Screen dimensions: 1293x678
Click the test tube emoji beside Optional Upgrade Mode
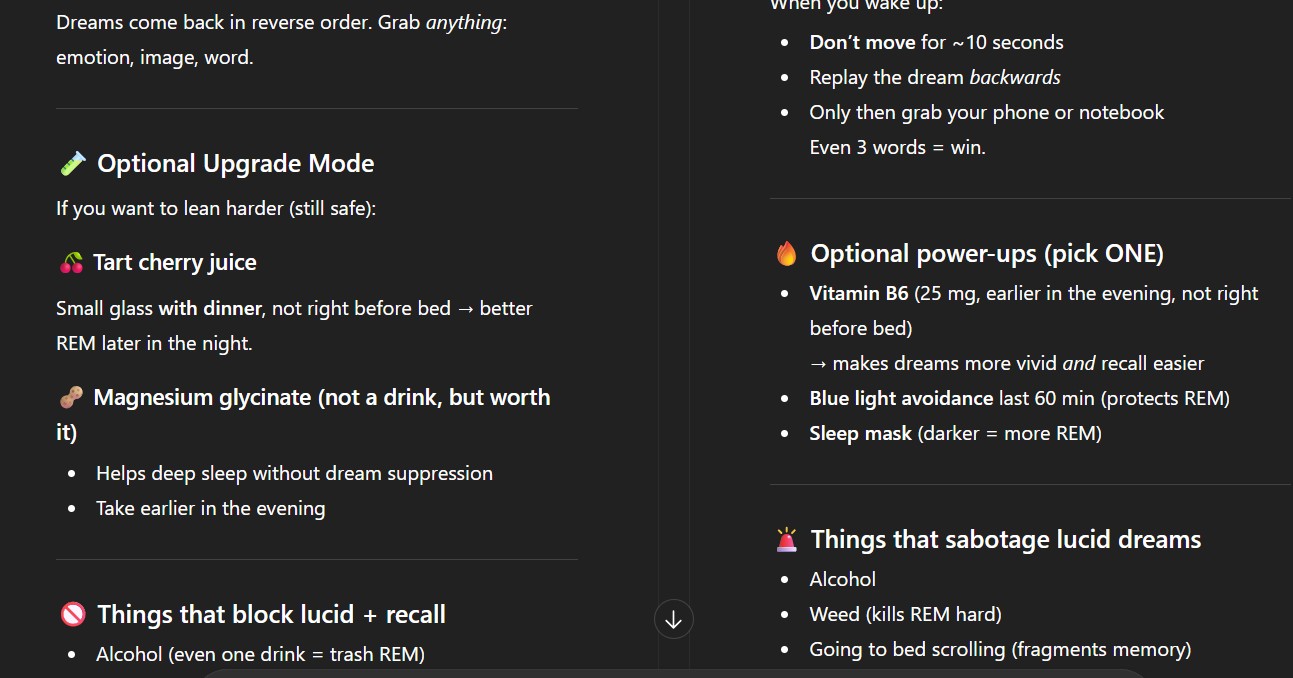coord(72,164)
